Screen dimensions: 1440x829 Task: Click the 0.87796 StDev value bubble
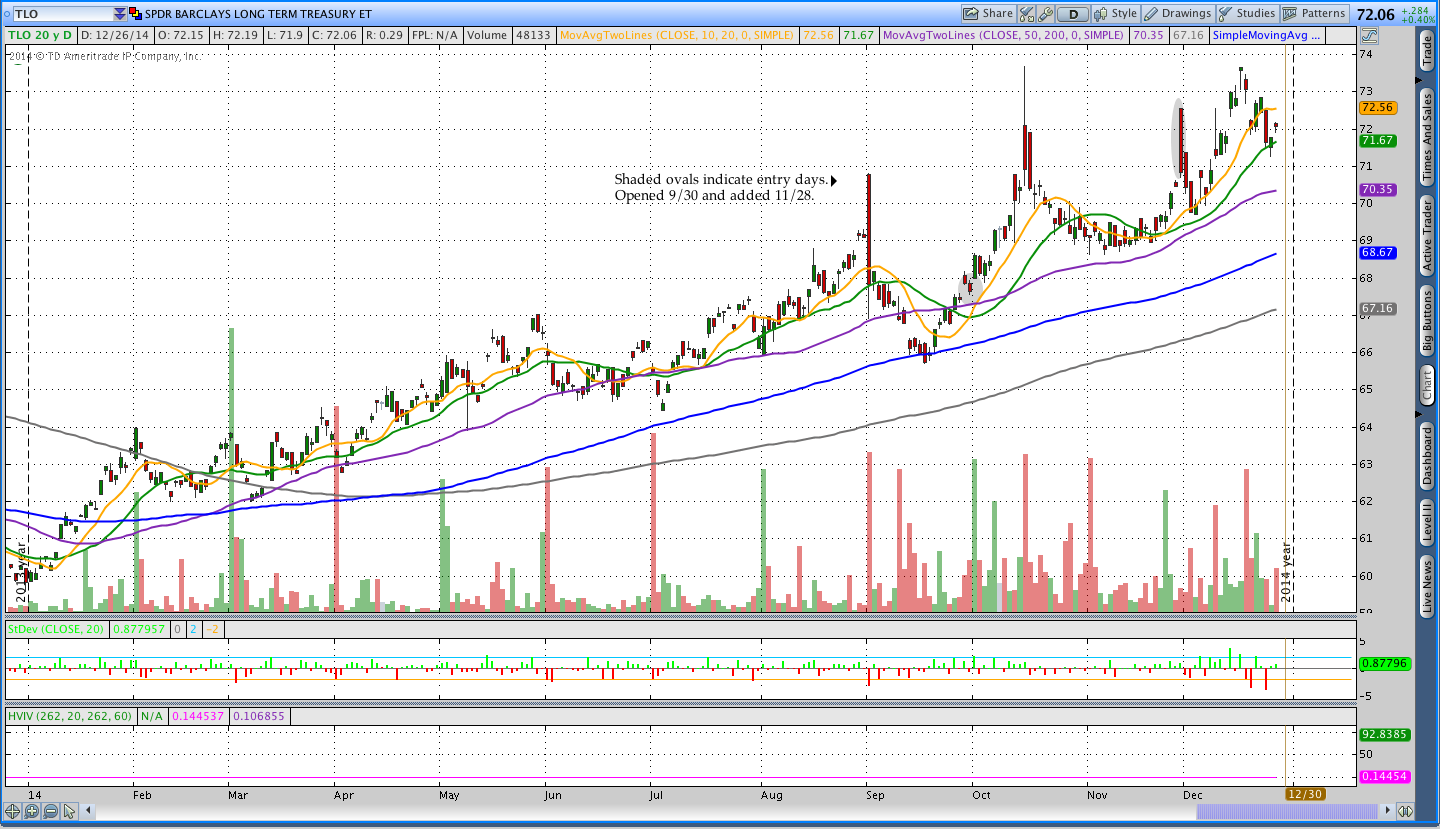(1383, 663)
